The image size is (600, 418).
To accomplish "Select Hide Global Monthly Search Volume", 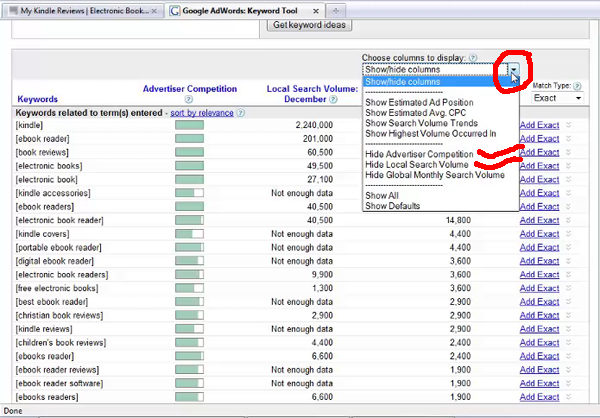I will click(435, 175).
